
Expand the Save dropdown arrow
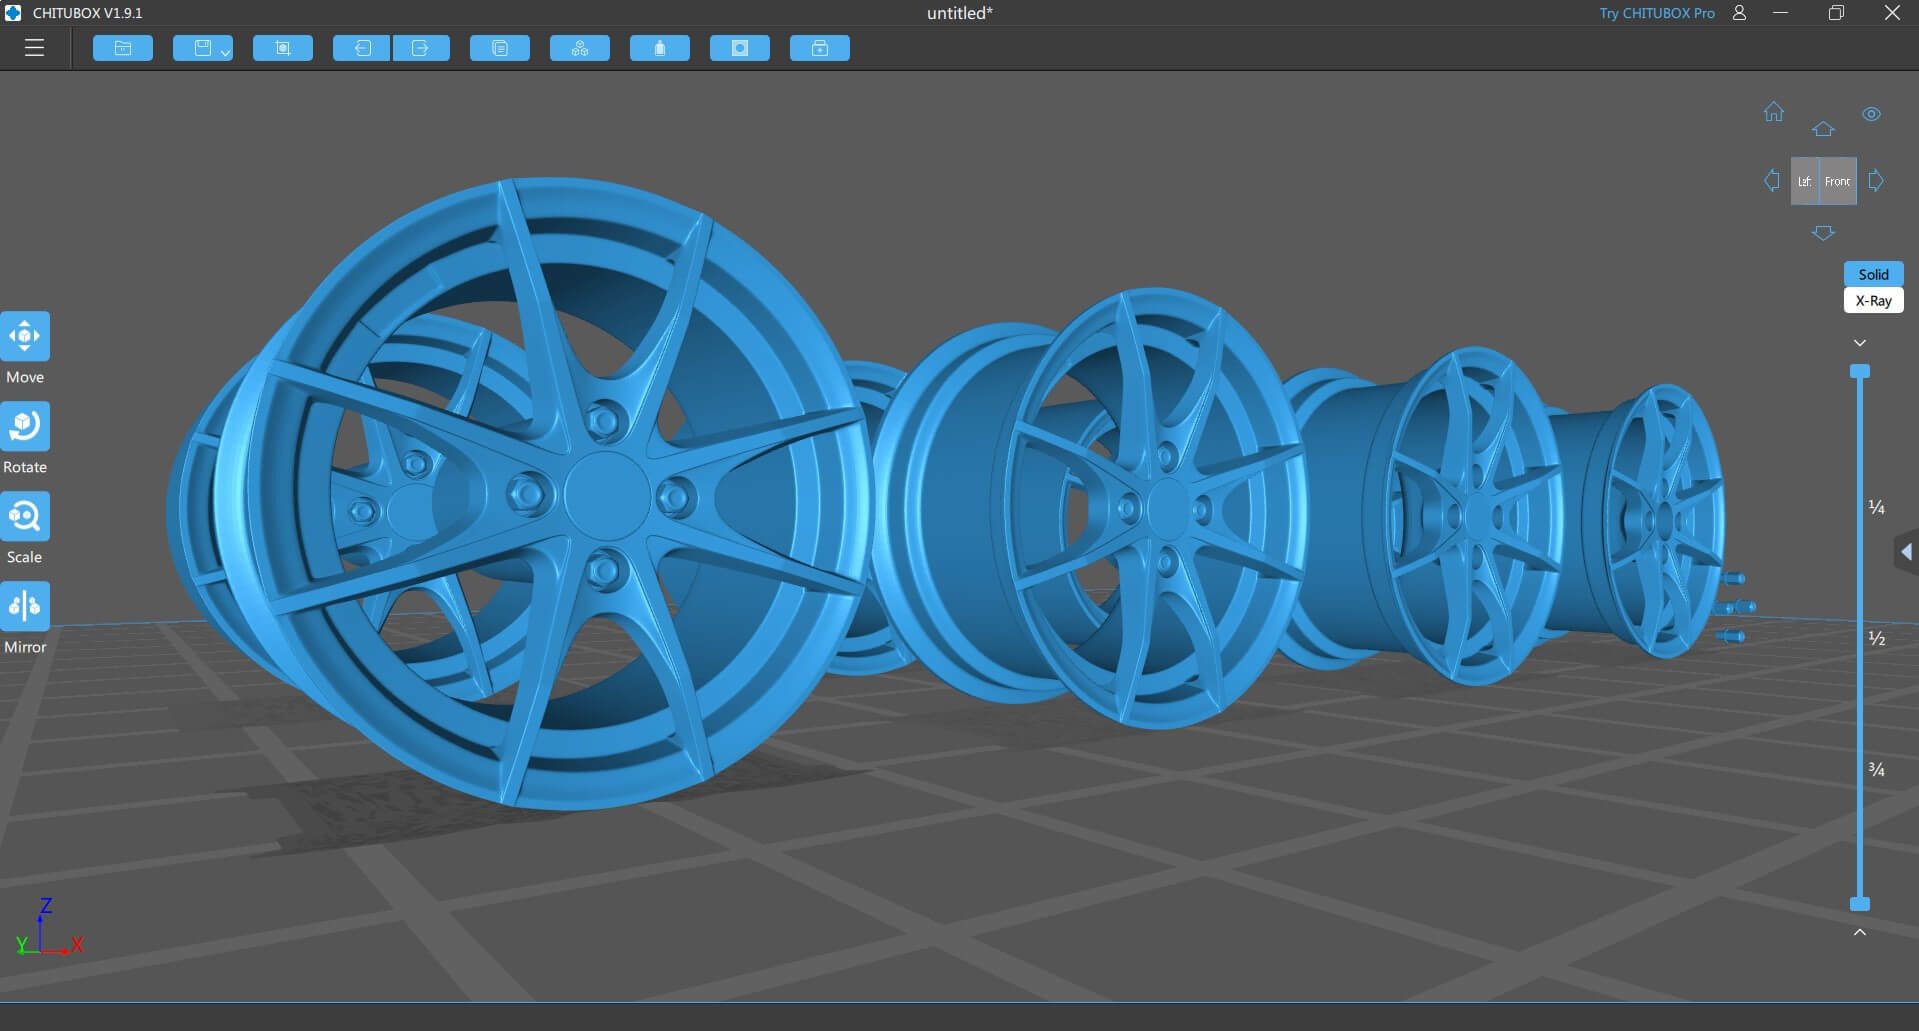pyautogui.click(x=226, y=52)
